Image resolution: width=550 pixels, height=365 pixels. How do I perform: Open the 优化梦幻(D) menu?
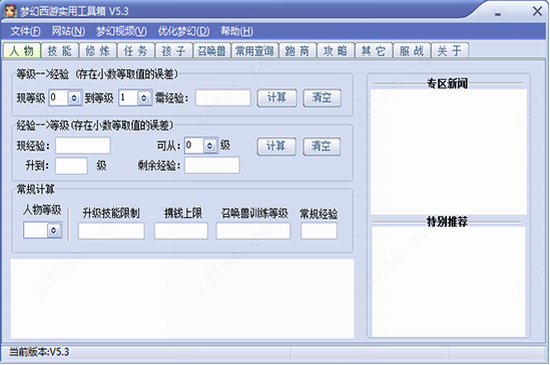tap(183, 31)
